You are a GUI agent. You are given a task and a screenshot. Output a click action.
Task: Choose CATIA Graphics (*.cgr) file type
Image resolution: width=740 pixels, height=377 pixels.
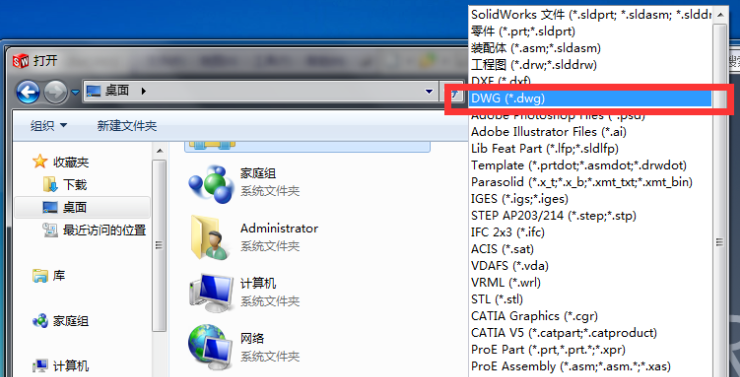(591, 316)
